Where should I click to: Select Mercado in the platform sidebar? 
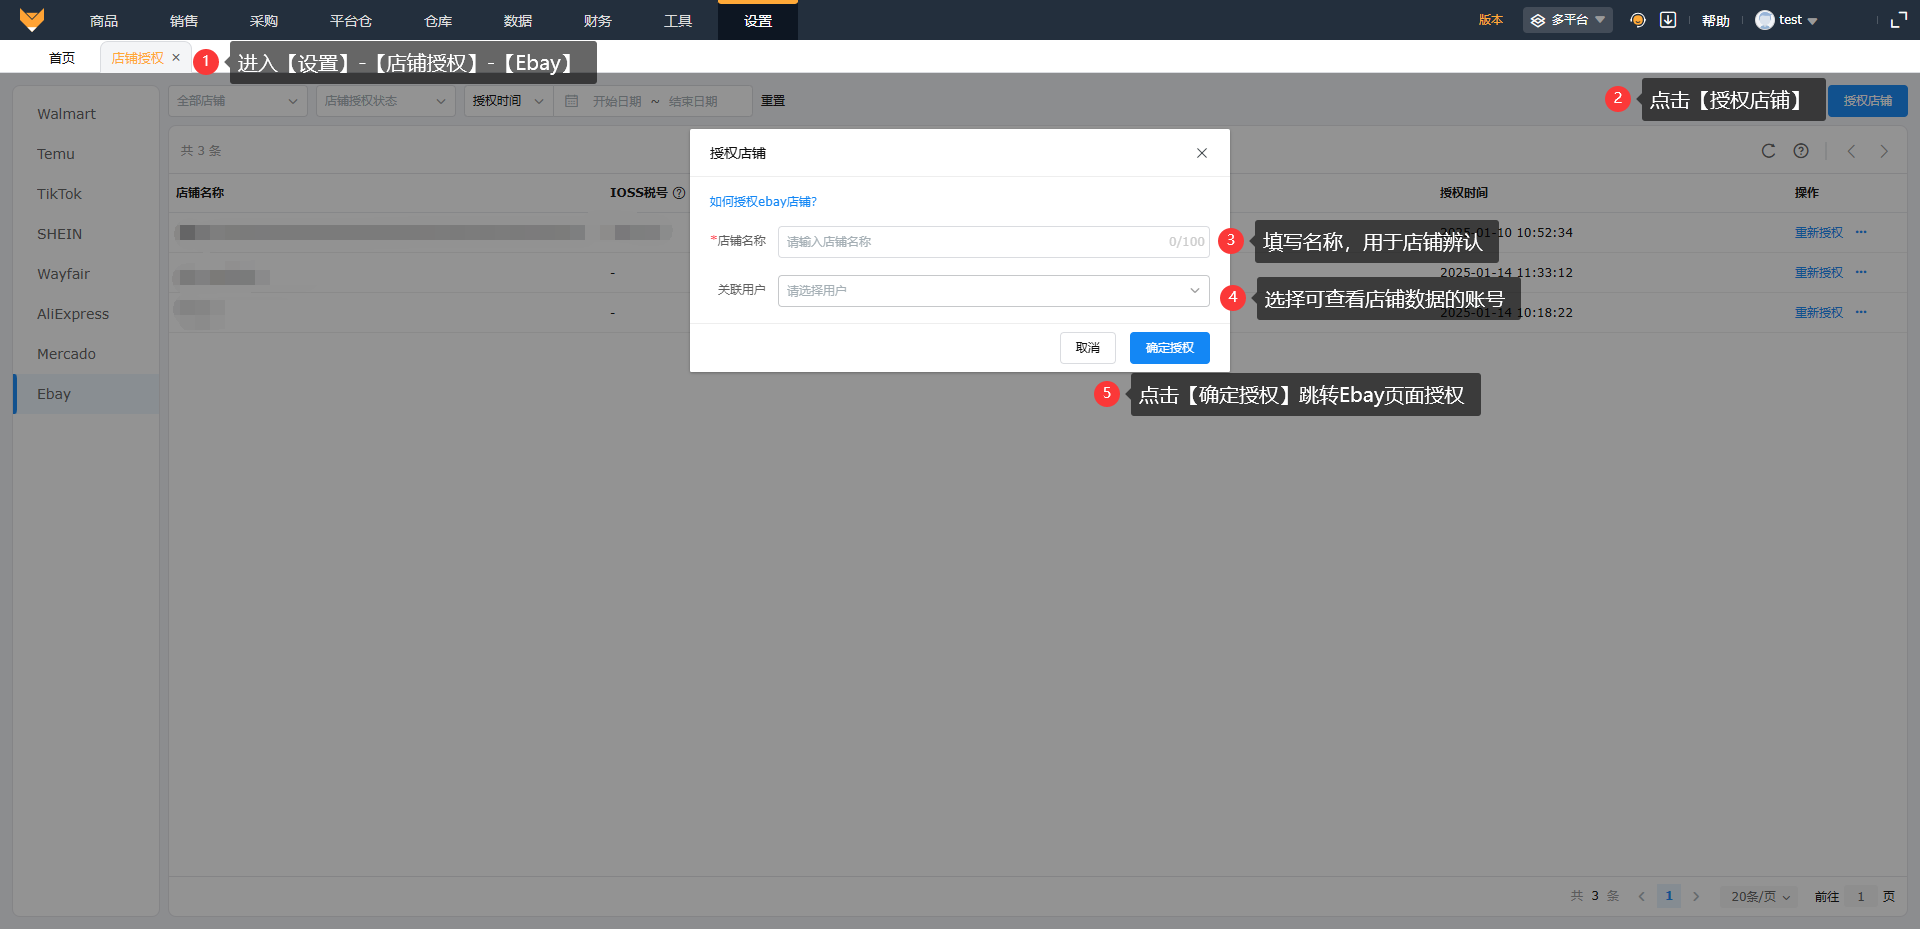tap(86, 354)
